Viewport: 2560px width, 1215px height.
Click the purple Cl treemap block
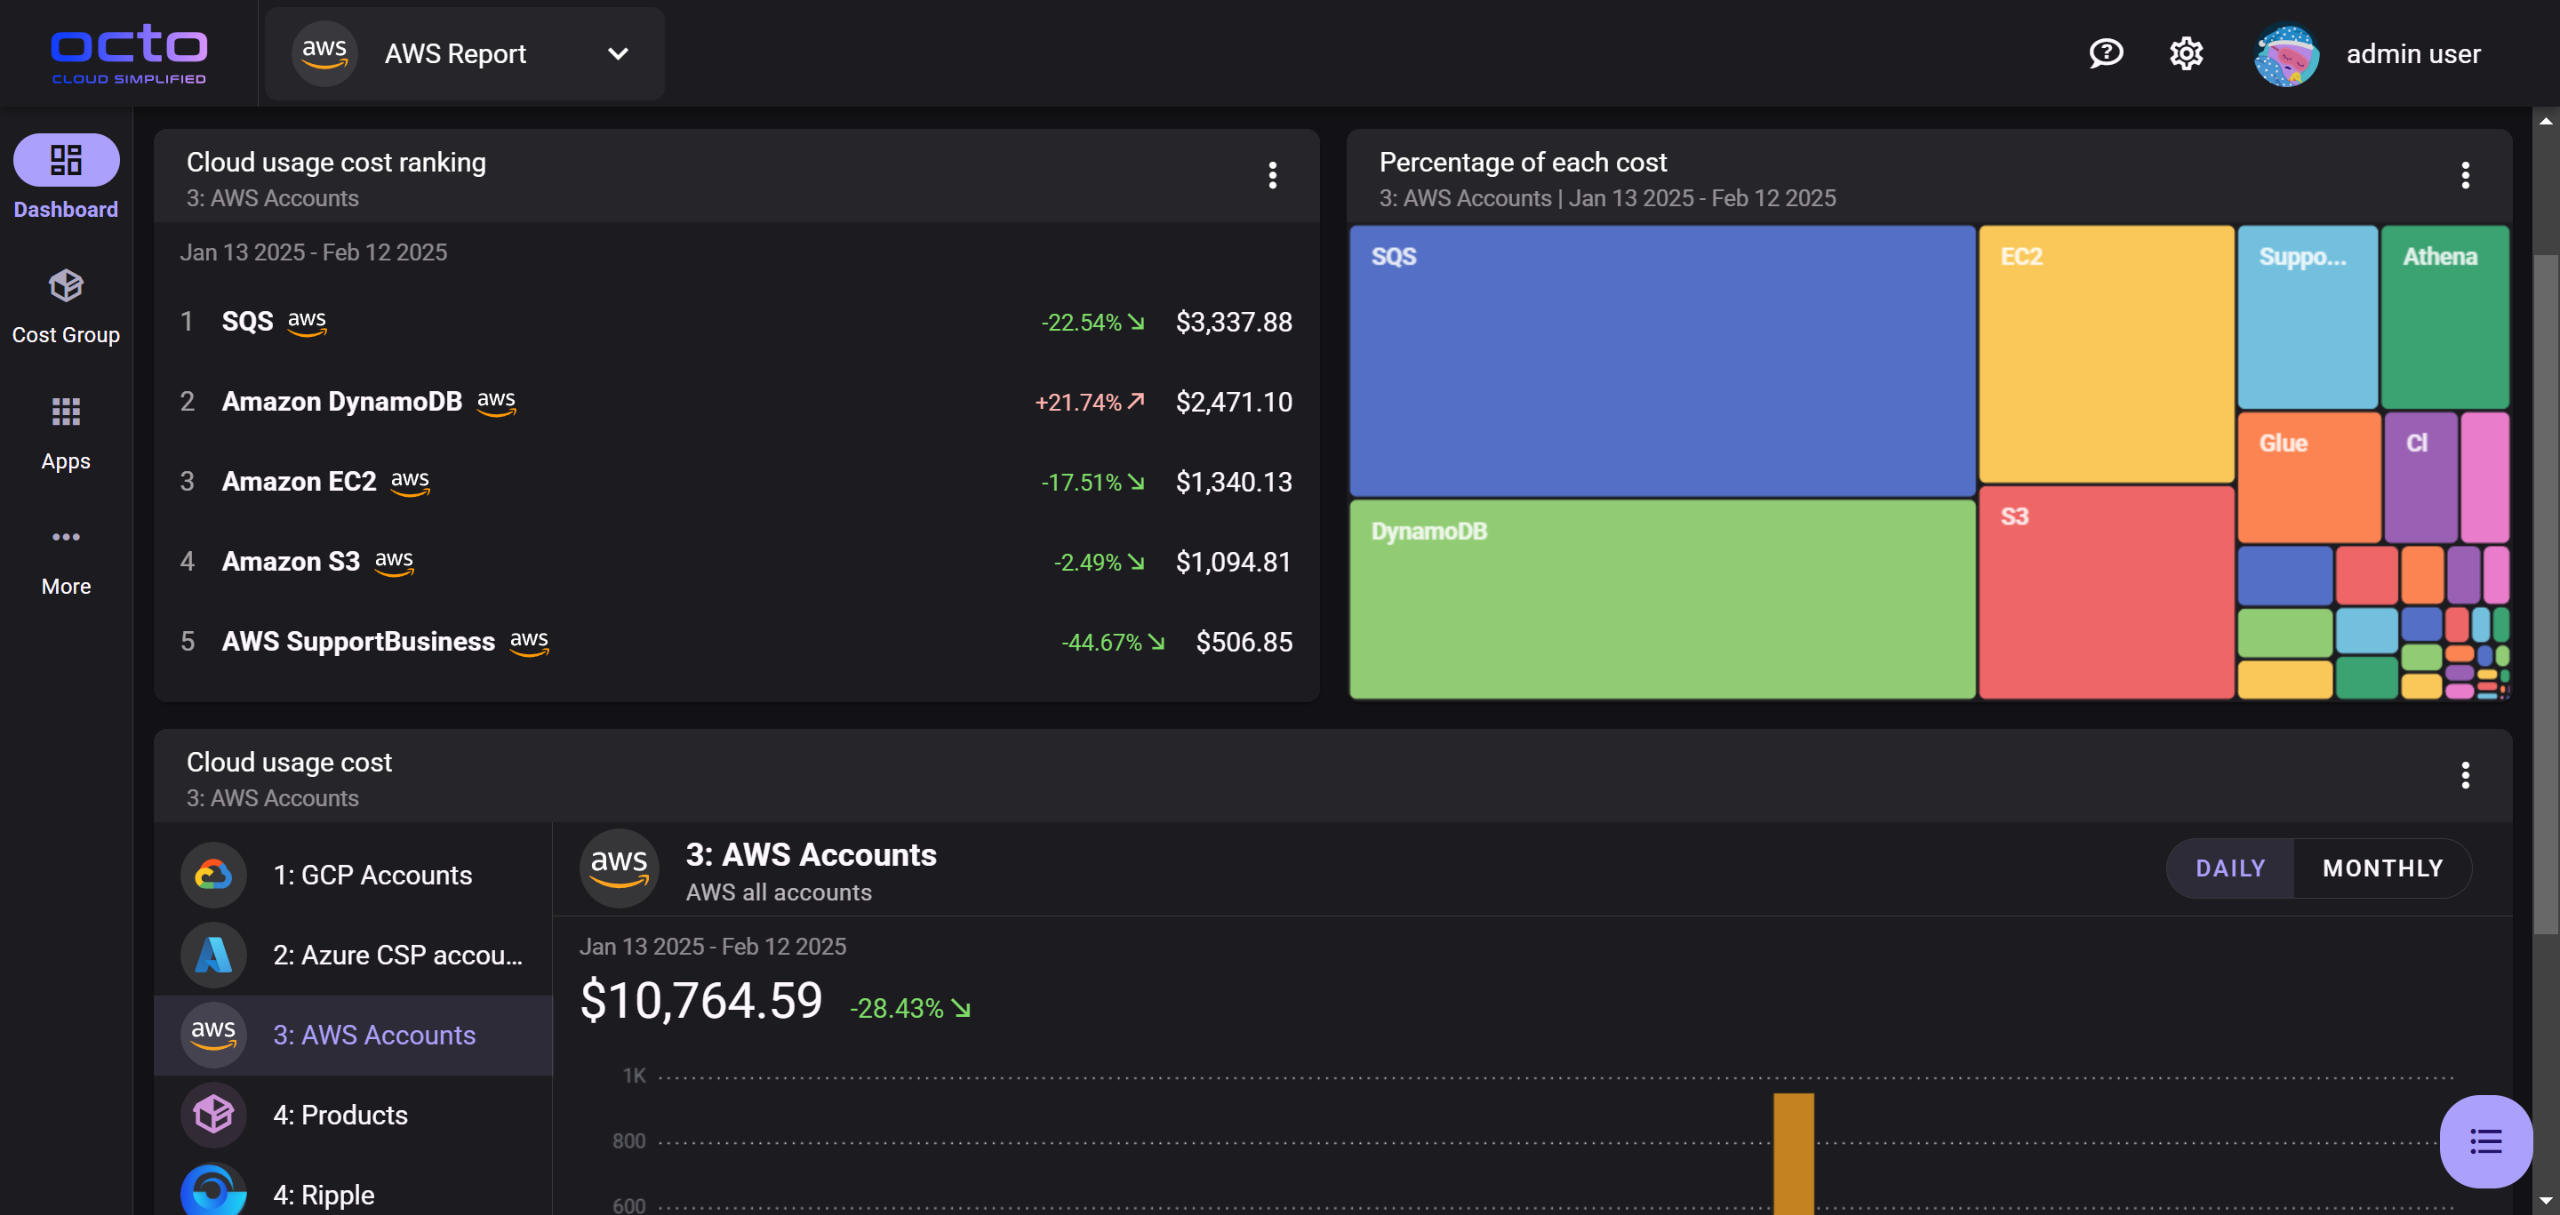point(2420,478)
